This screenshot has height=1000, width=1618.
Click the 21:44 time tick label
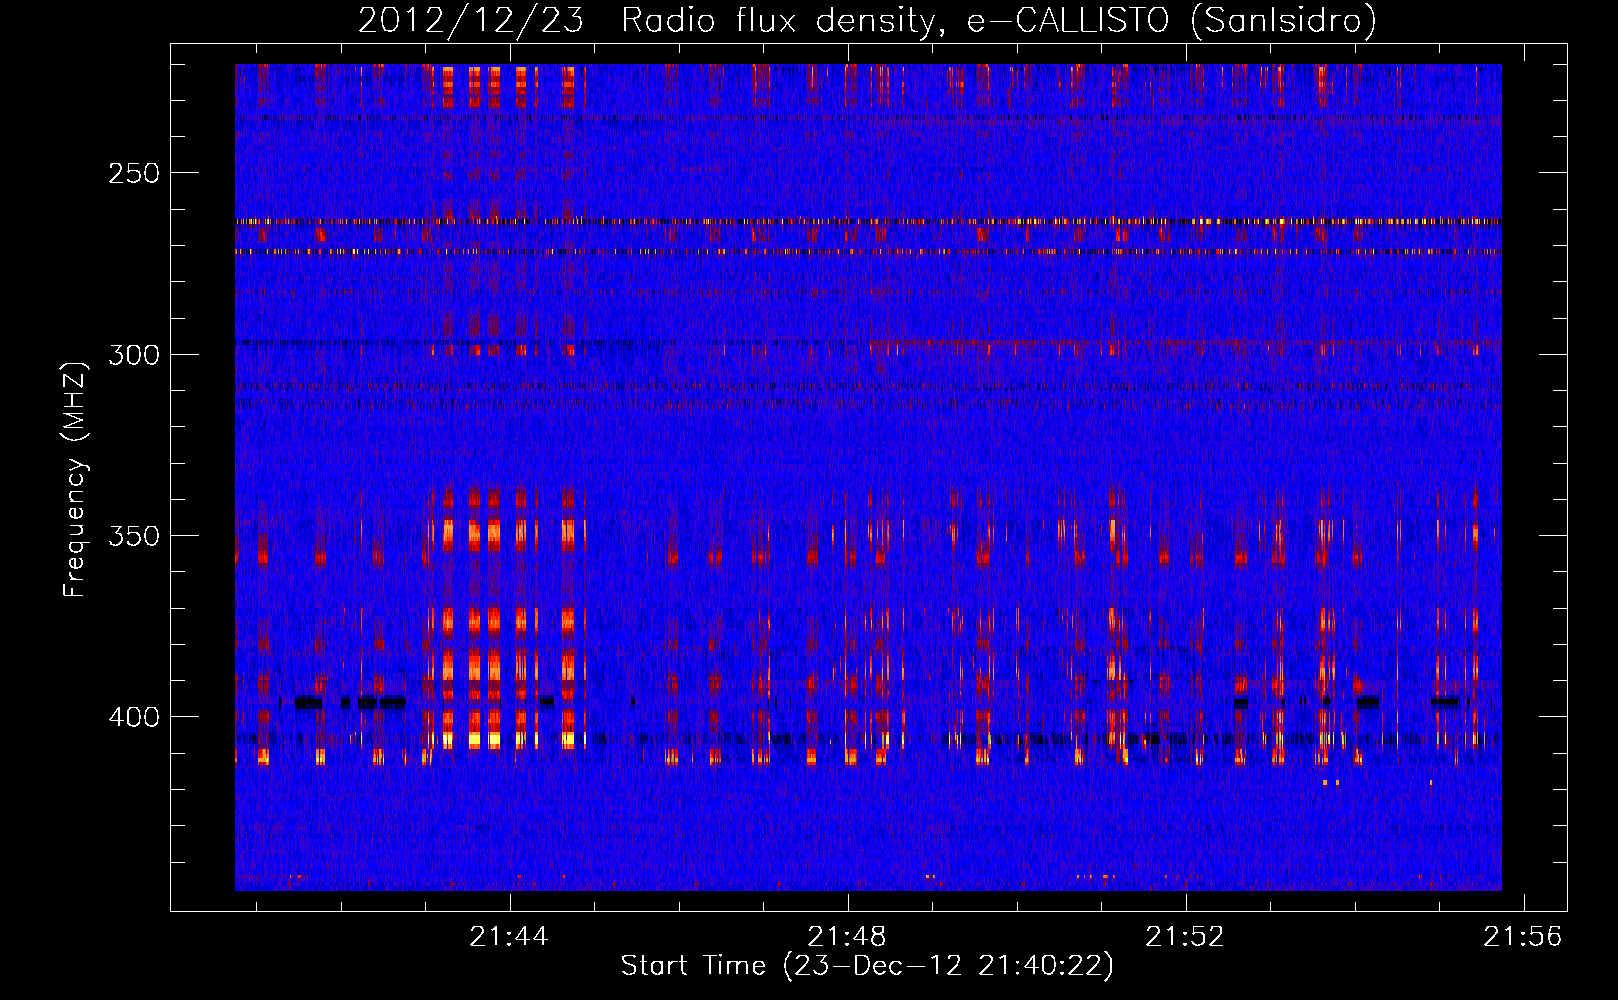pyautogui.click(x=509, y=937)
